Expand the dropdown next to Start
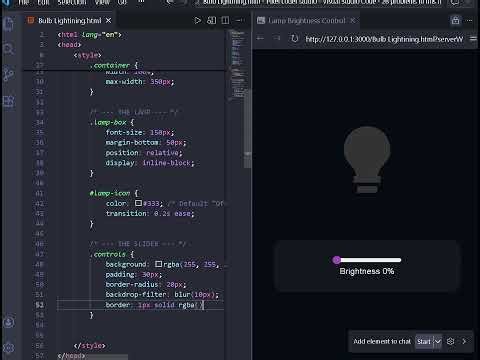 438,342
